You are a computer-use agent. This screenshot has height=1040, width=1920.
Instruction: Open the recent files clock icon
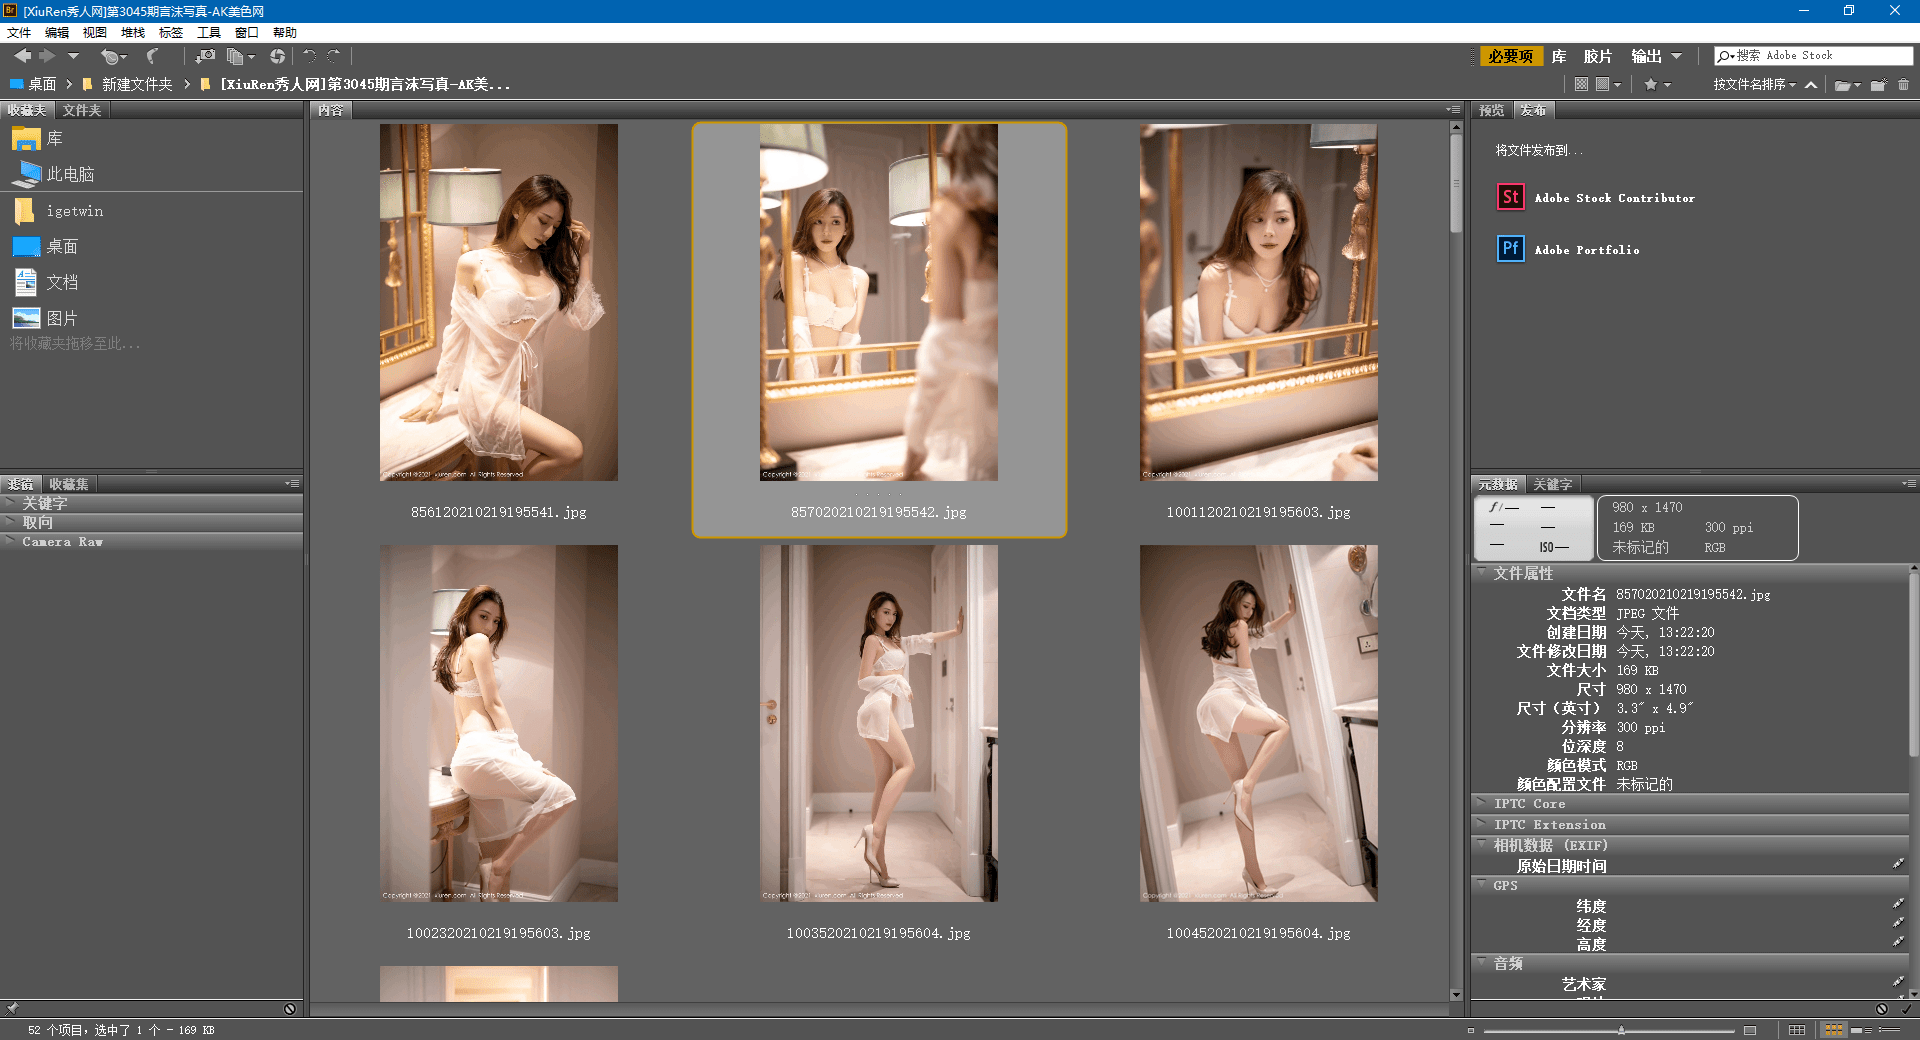(x=113, y=56)
